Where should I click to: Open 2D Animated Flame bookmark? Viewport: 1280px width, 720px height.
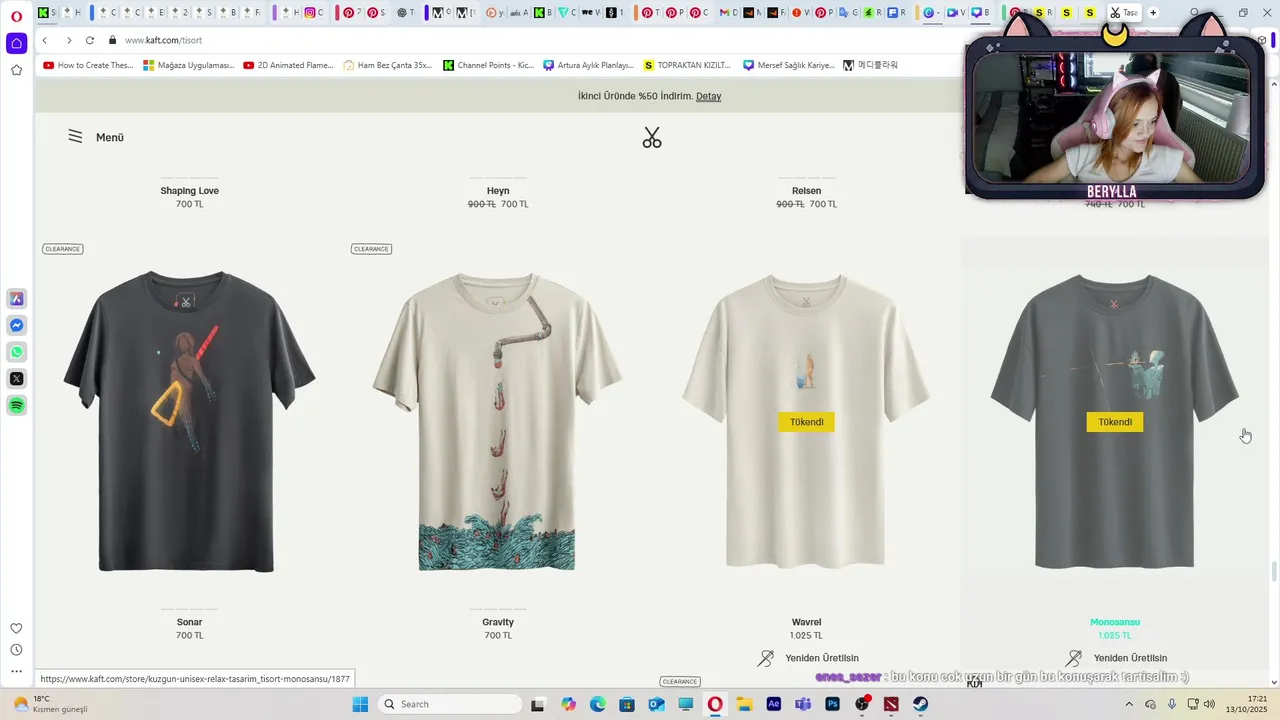[x=288, y=65]
